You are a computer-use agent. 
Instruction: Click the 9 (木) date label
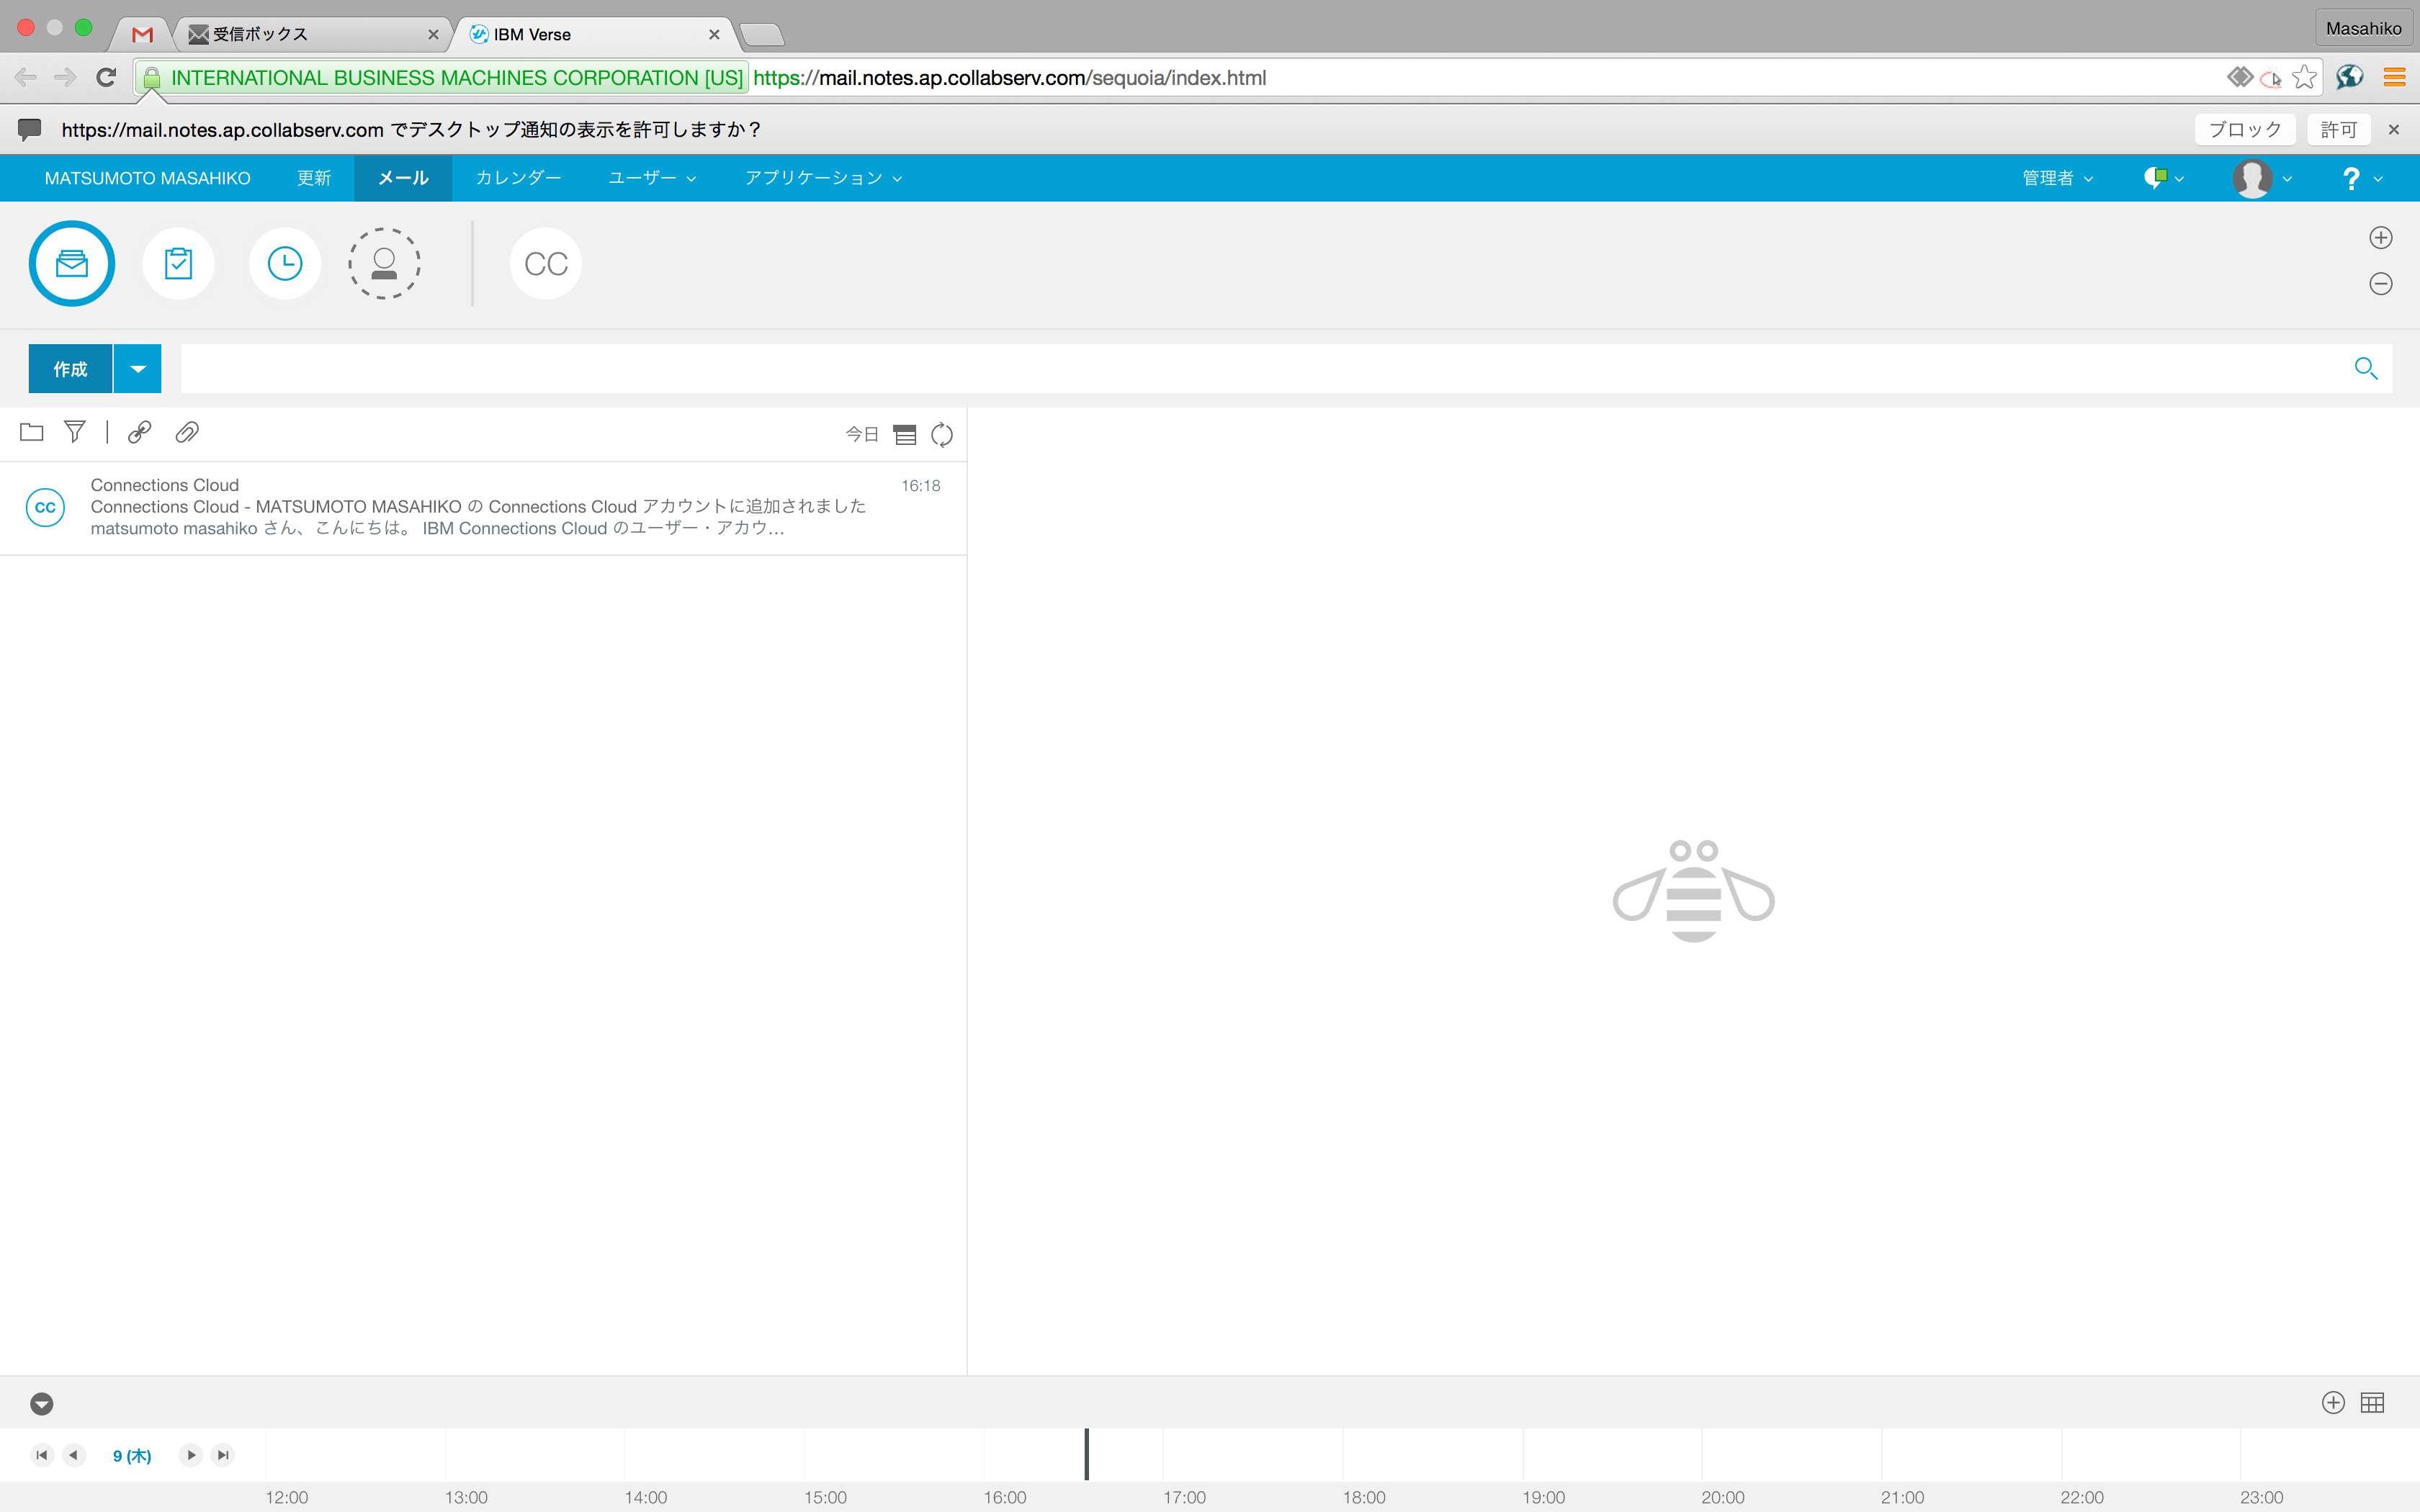click(x=132, y=1456)
